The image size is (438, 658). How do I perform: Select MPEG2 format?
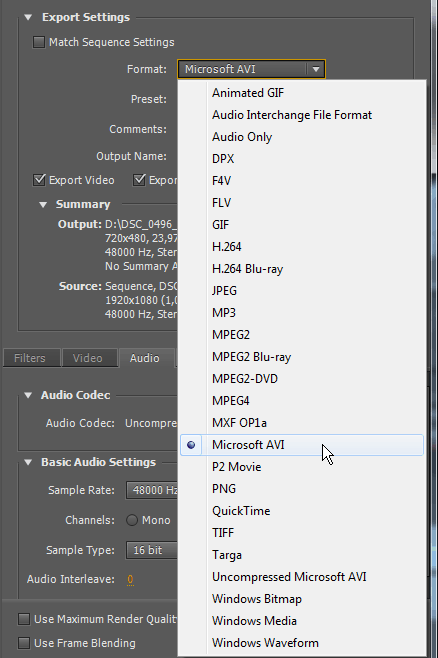tap(302, 335)
